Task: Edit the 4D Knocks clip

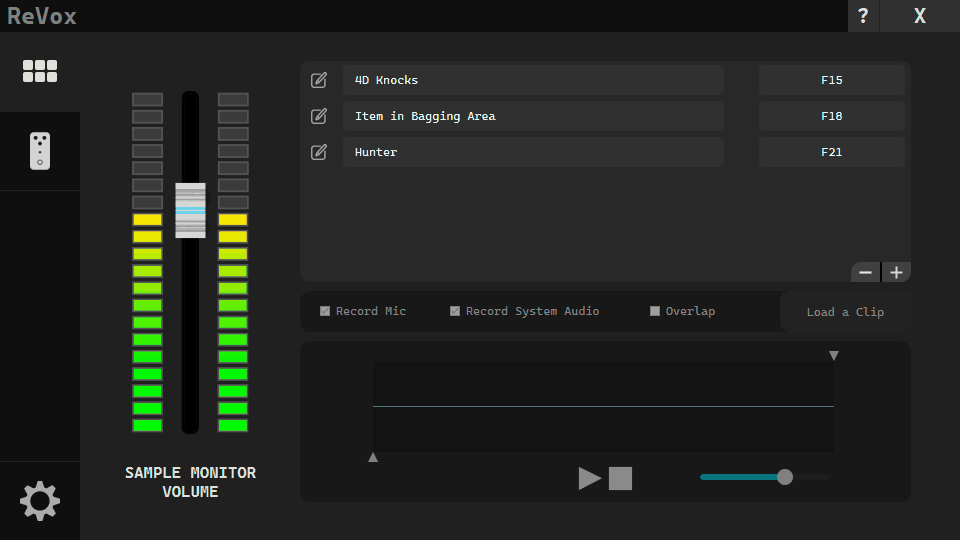Action: click(x=319, y=80)
